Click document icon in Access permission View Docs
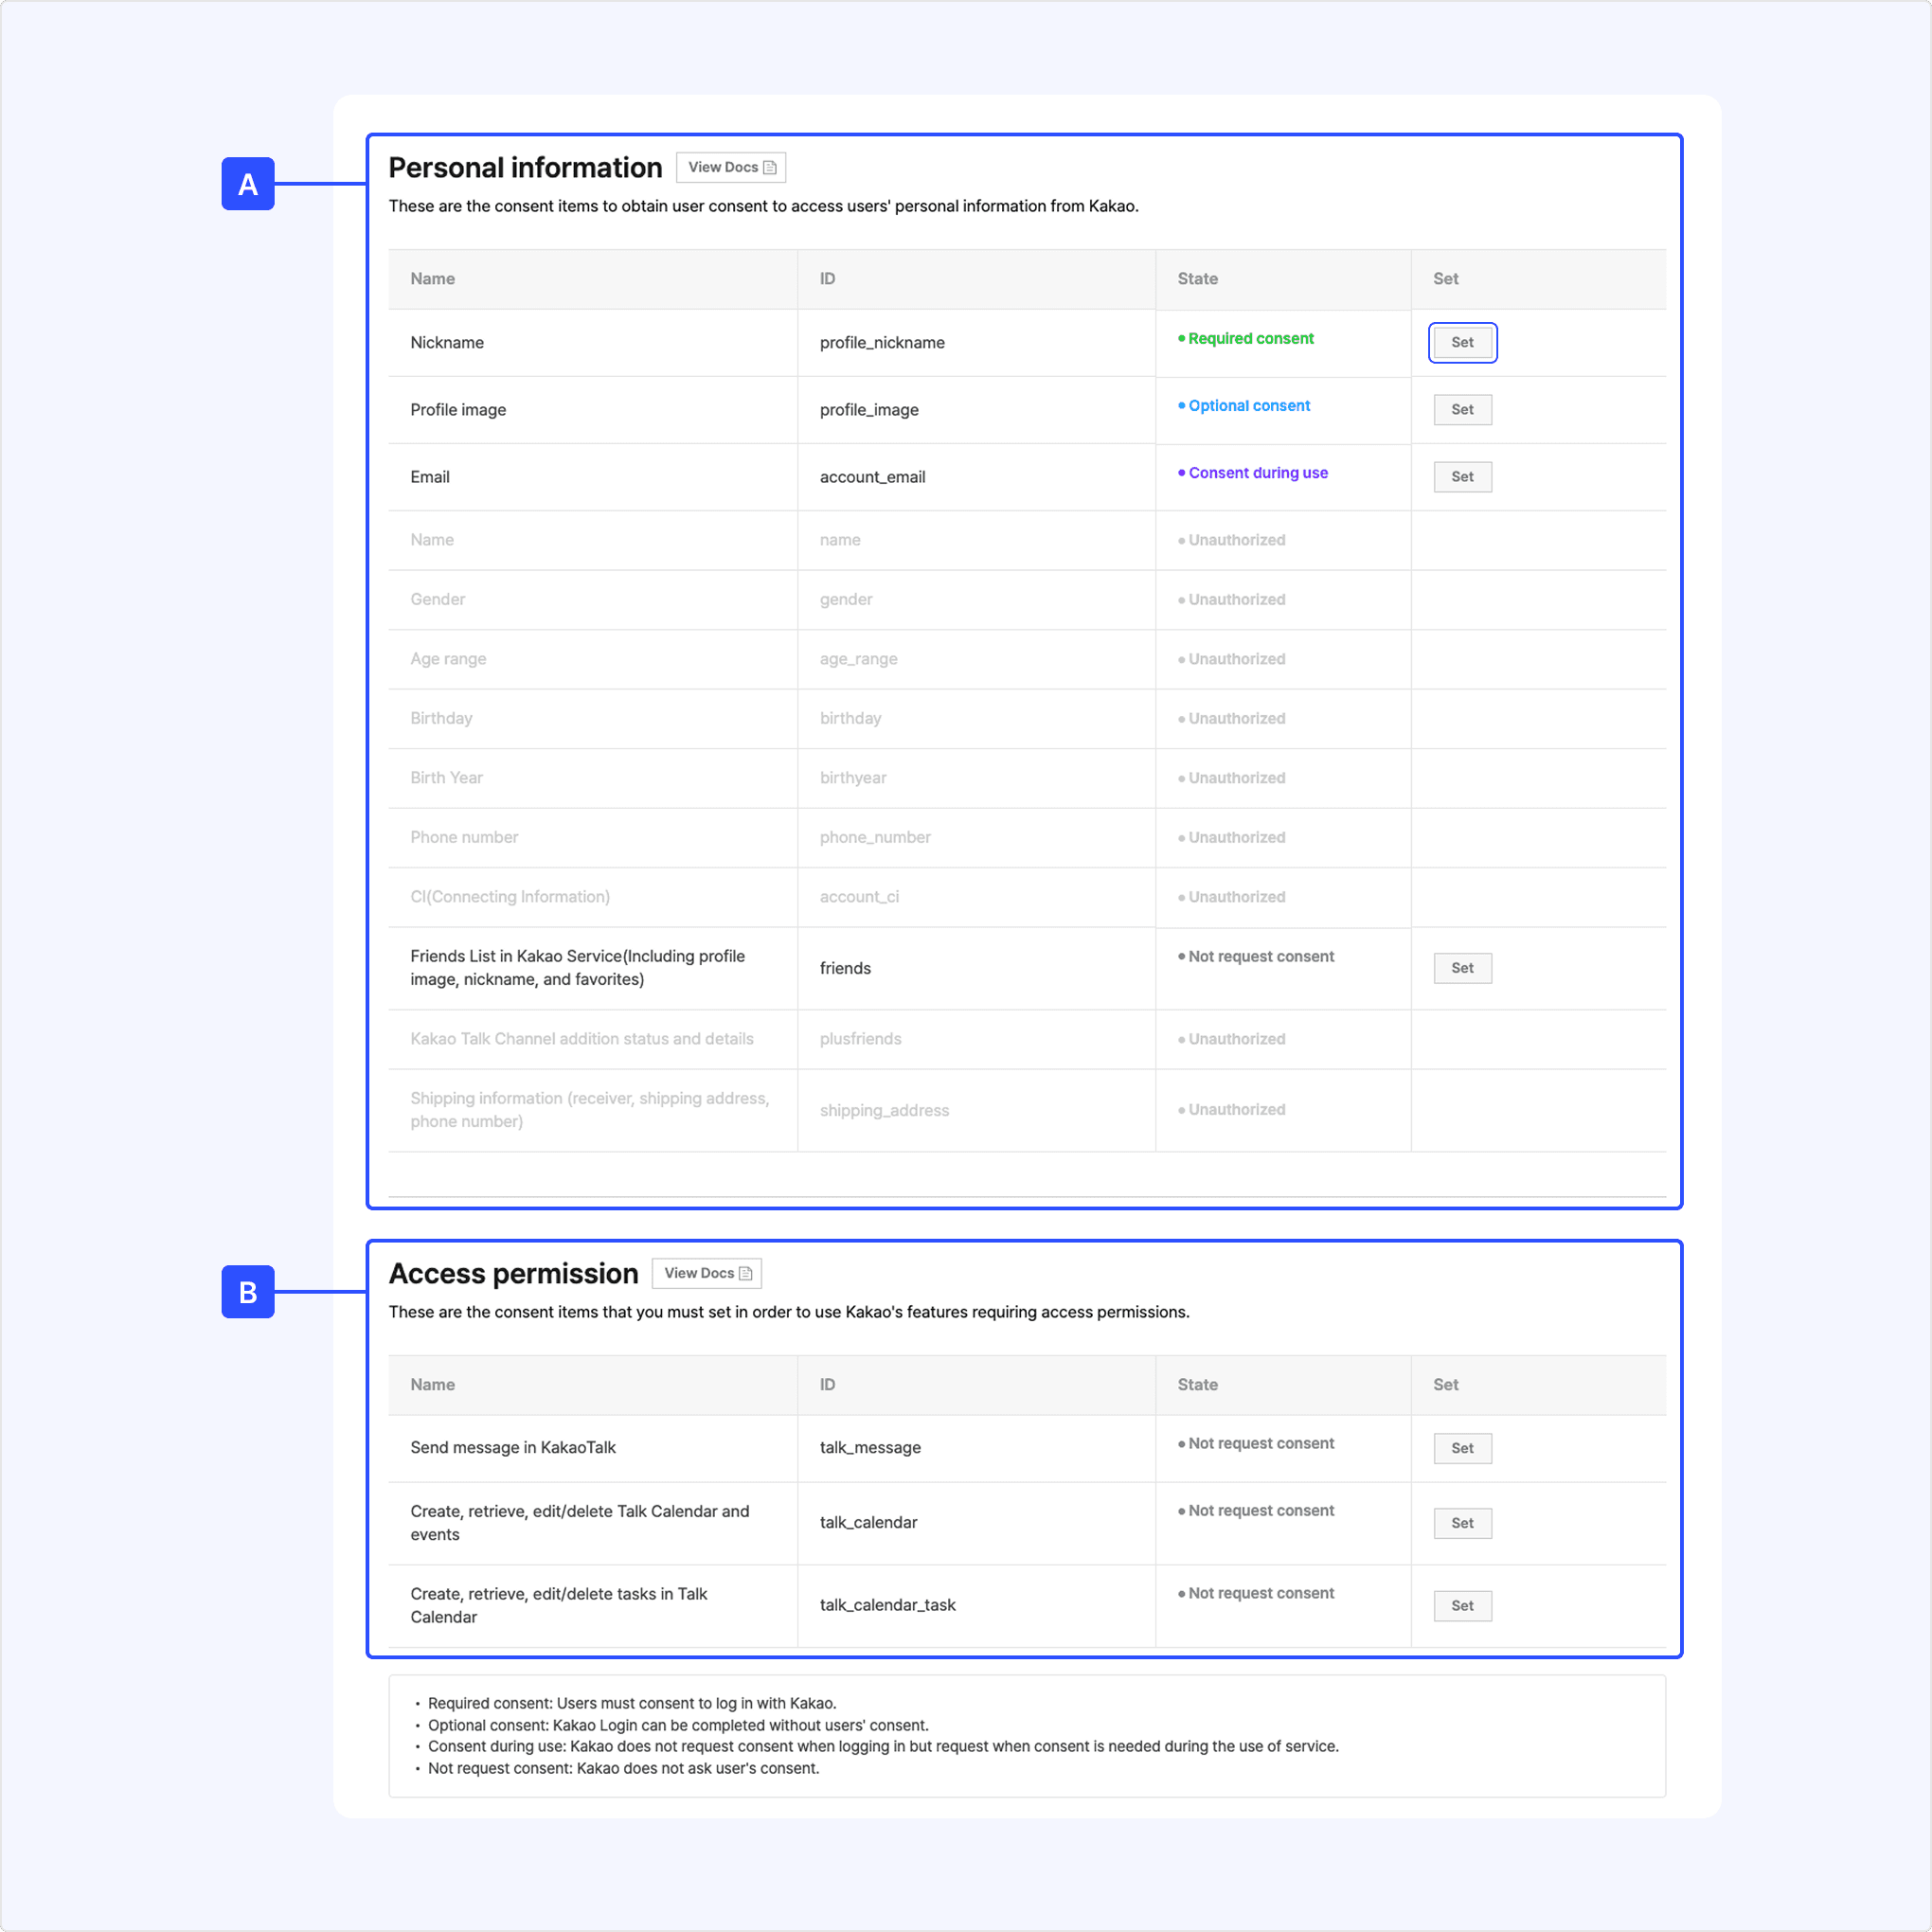 pyautogui.click(x=746, y=1273)
